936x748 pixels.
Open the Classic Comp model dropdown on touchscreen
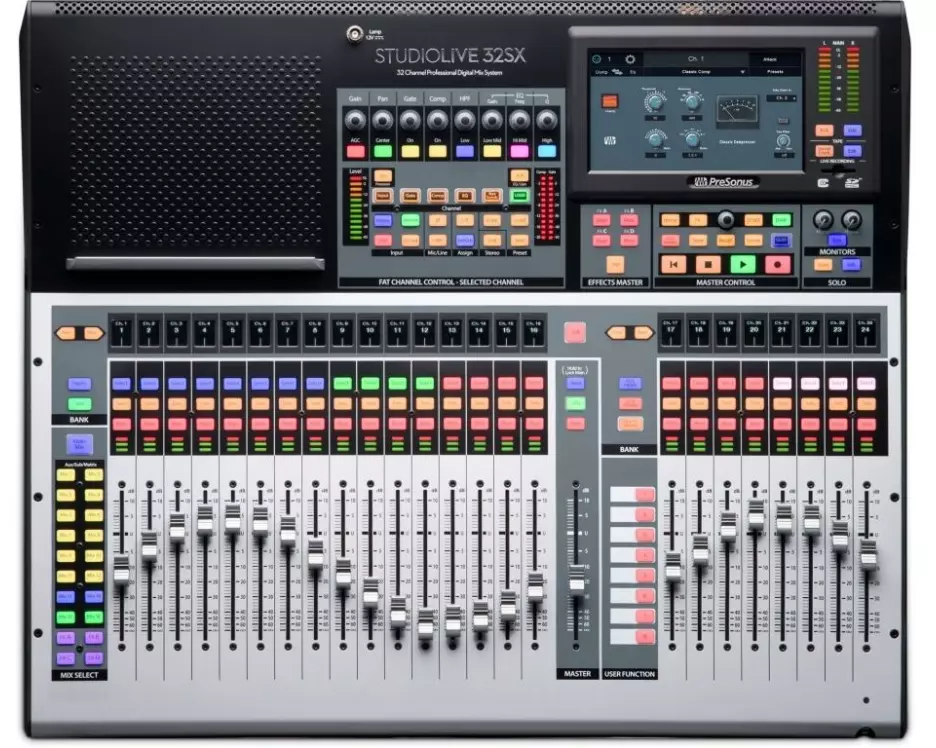pos(695,73)
